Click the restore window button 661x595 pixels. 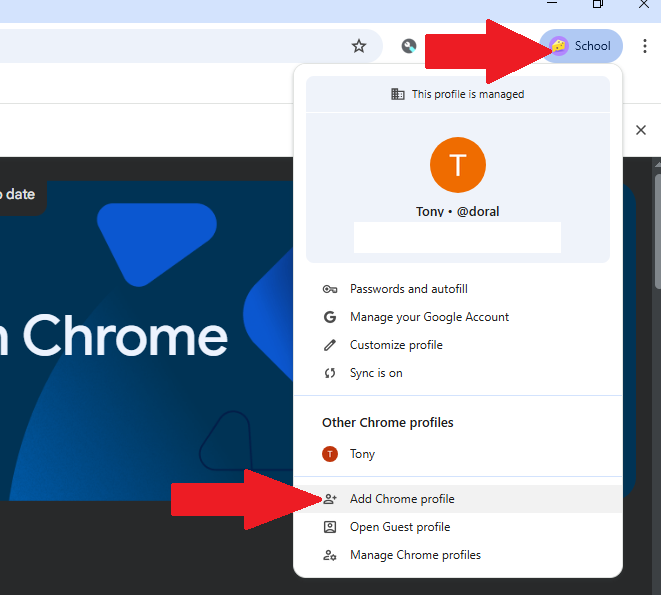[x=598, y=5]
